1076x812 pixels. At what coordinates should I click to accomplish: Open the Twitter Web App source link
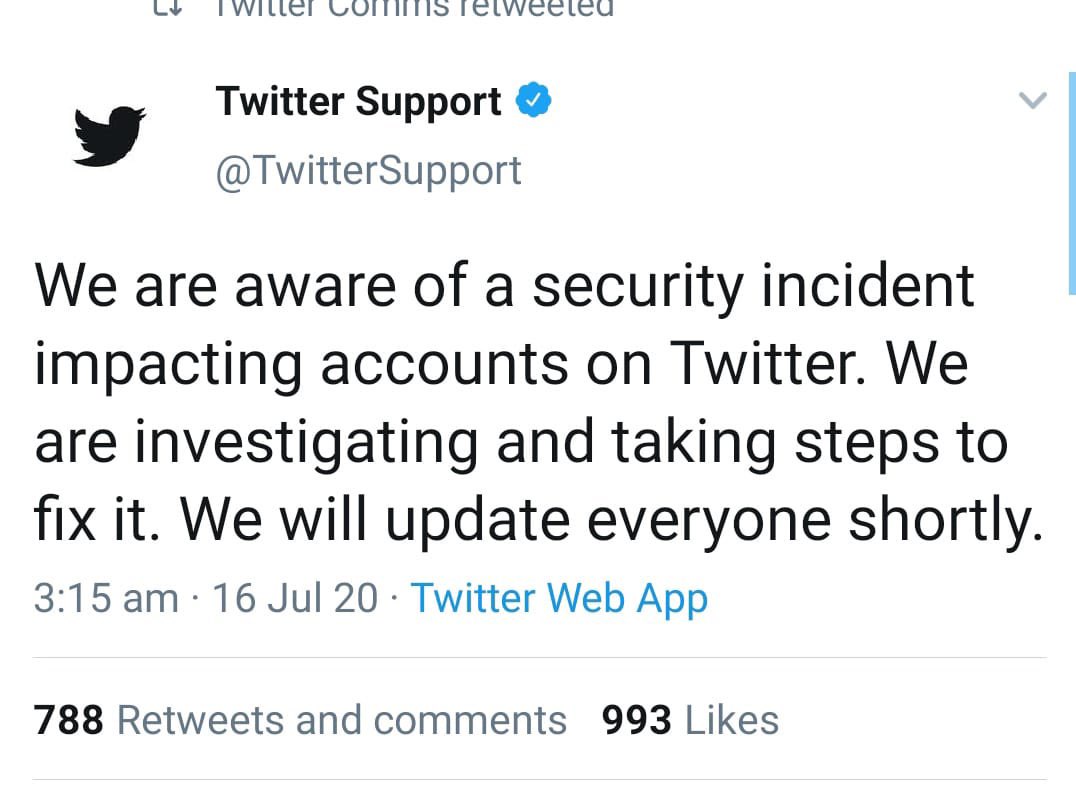click(559, 598)
